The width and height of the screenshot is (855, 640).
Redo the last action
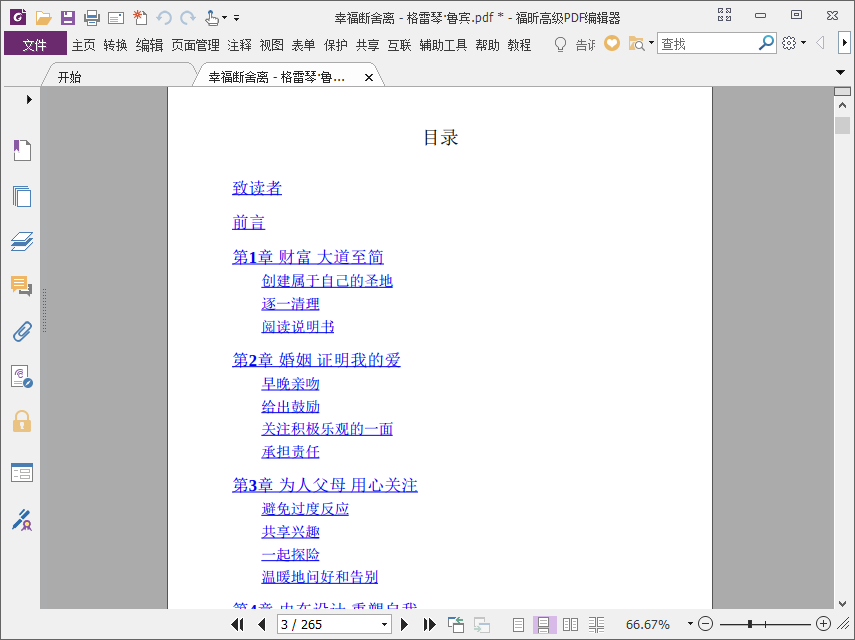pyautogui.click(x=188, y=18)
